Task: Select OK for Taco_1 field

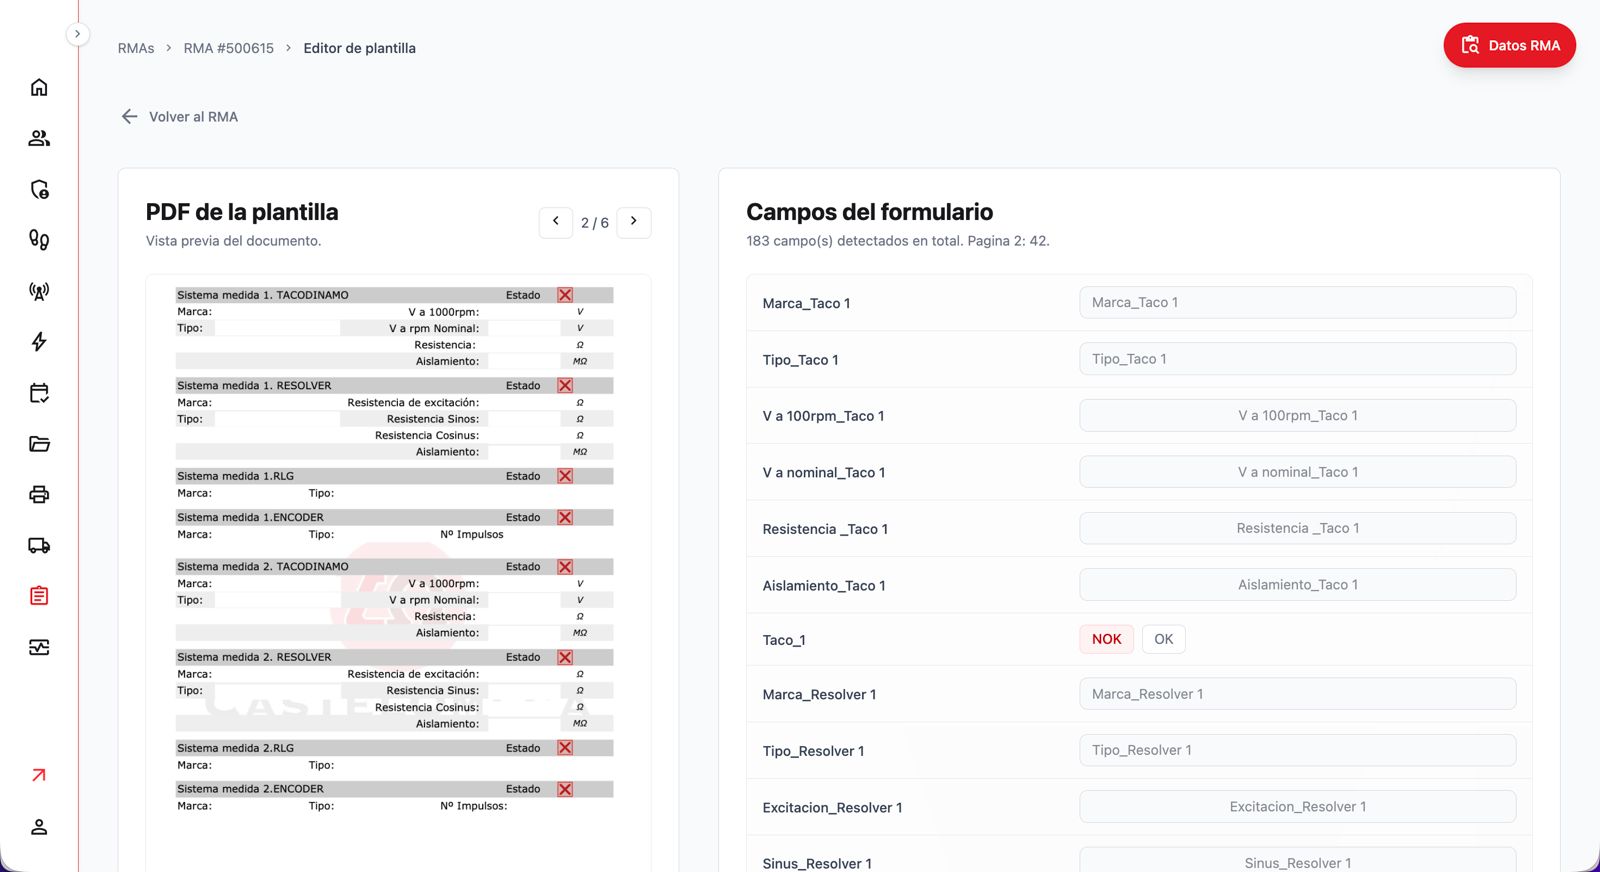Action: click(x=1164, y=639)
